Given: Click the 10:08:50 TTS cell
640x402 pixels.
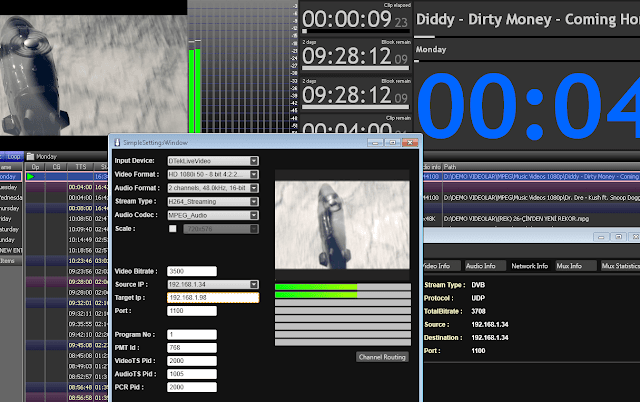Looking at the screenshot, I should [x=80, y=219].
